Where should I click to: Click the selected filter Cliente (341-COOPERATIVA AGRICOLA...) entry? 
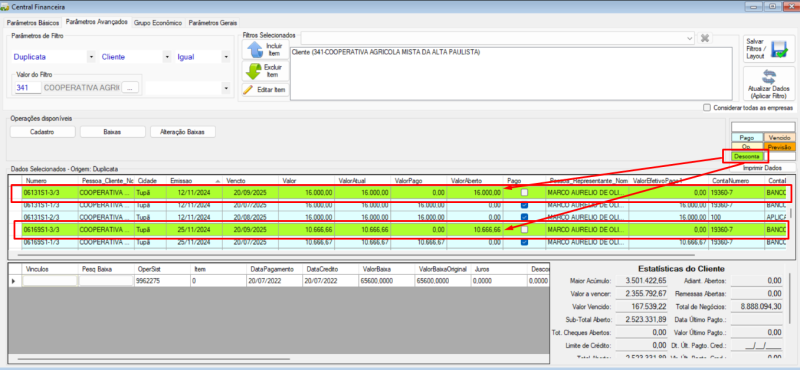(x=386, y=52)
